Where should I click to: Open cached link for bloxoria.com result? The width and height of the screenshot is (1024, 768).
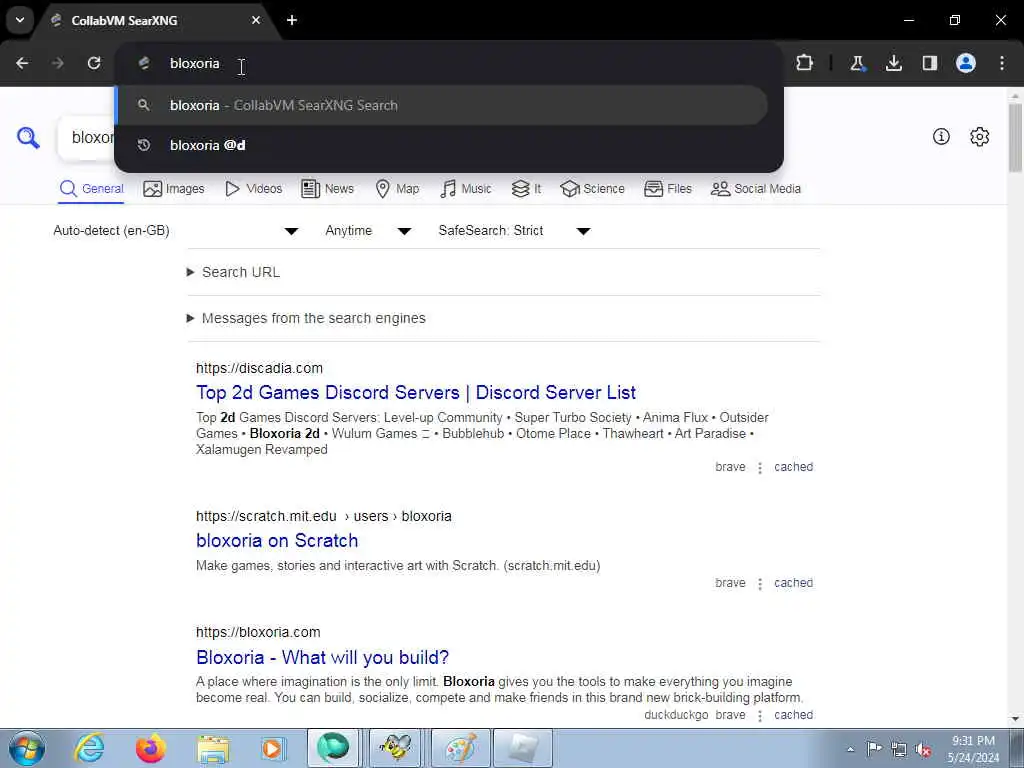pos(793,715)
